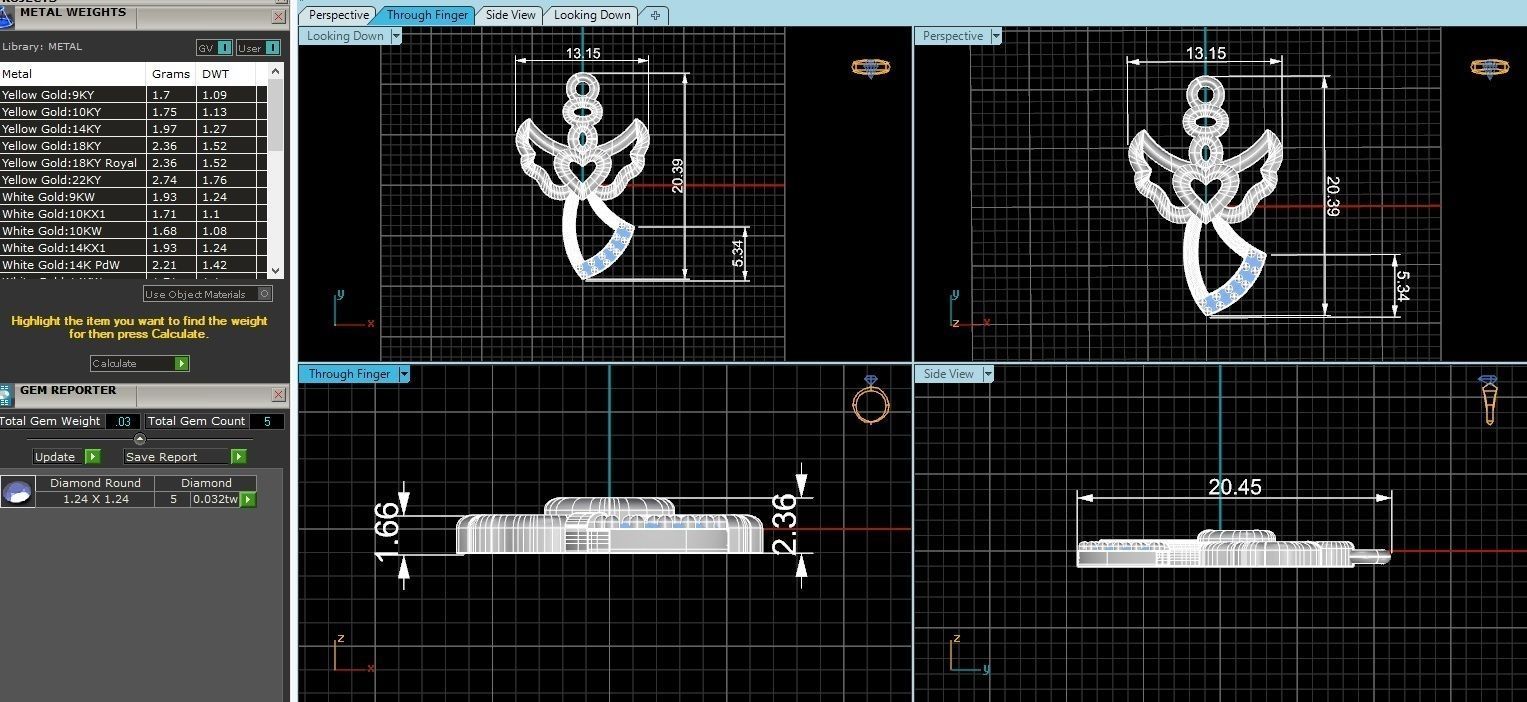Click the metal list scrollbar down arrow
Viewport: 1527px width, 702px height.
[276, 270]
